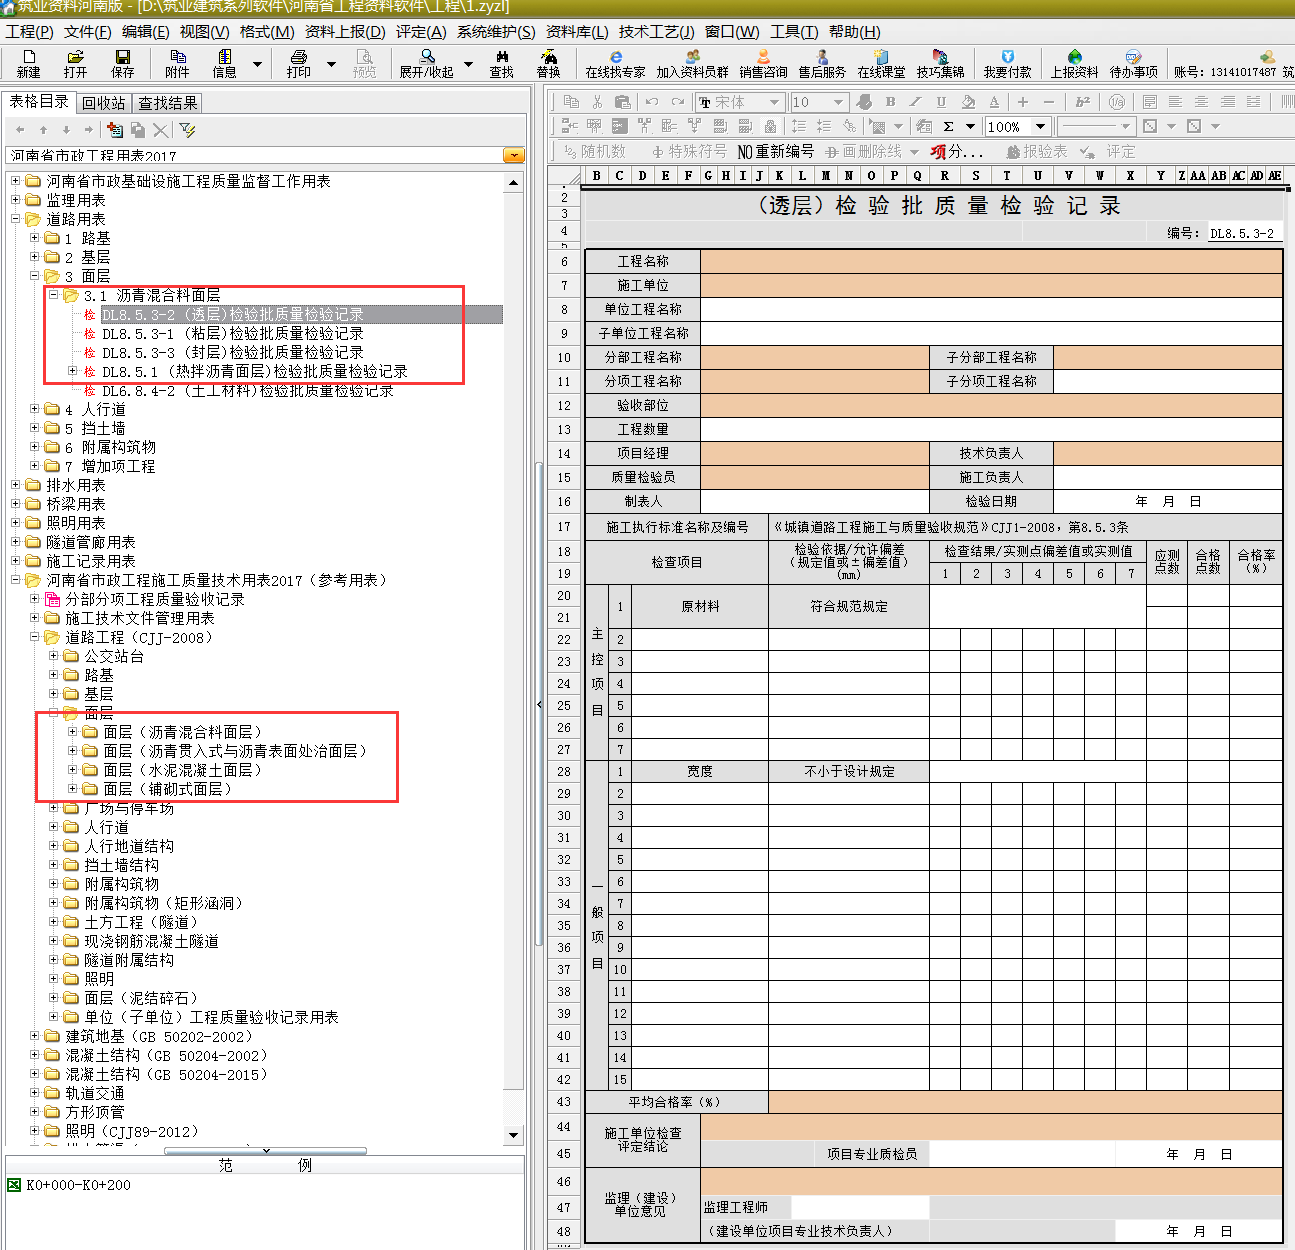Click the add-table icon in directory toolbar
The height and width of the screenshot is (1250, 1295).
point(115,130)
